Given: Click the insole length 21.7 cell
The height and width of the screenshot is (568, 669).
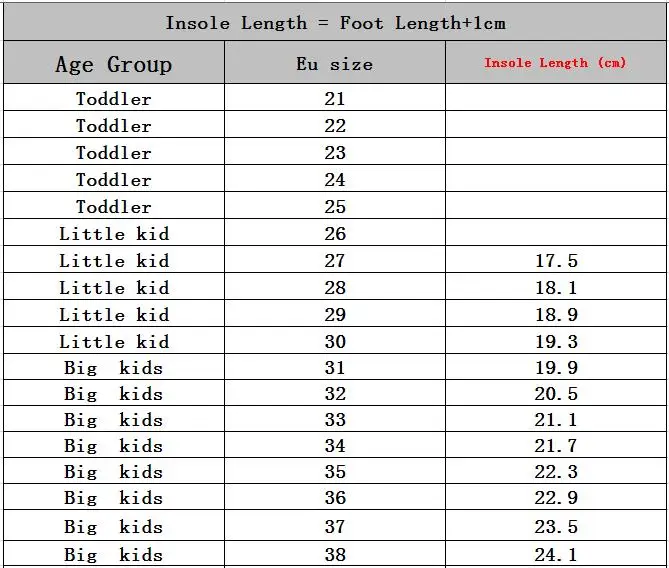Looking at the screenshot, I should point(556,446).
